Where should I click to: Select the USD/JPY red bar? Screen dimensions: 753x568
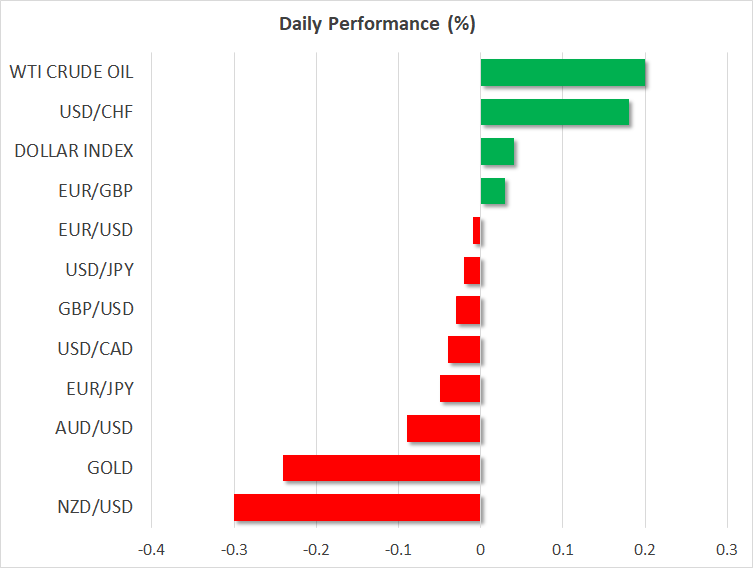point(472,270)
